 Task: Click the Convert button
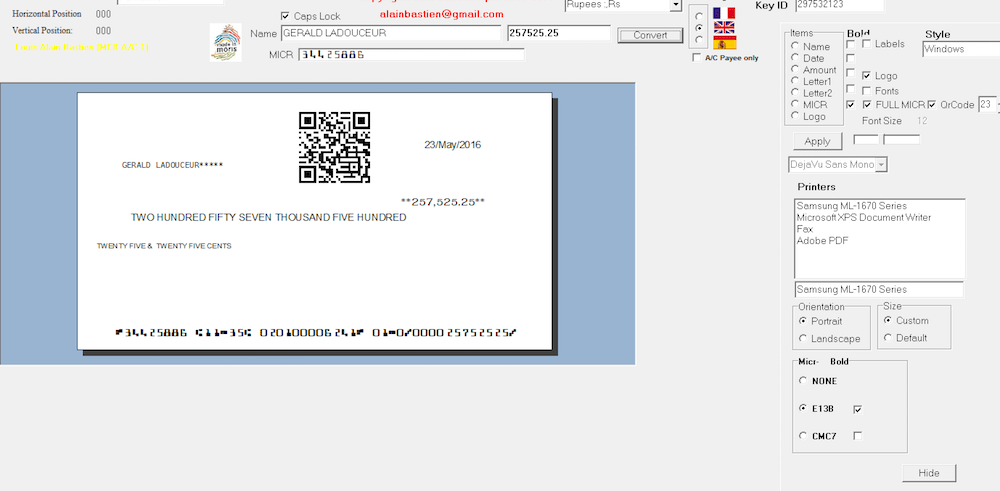(x=650, y=36)
